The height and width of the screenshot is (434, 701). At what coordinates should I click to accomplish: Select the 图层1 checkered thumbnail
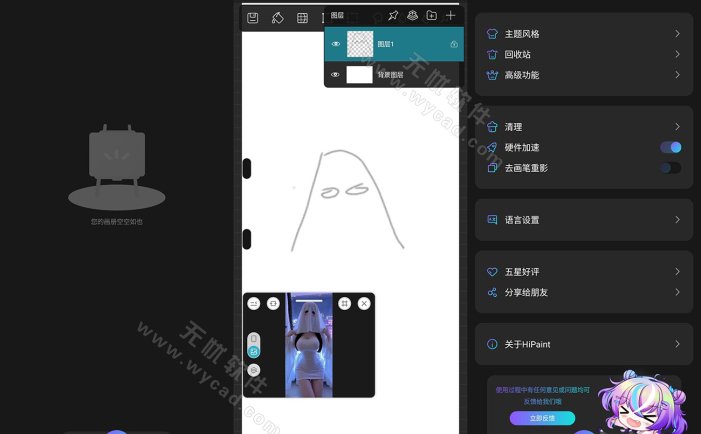pyautogui.click(x=360, y=44)
